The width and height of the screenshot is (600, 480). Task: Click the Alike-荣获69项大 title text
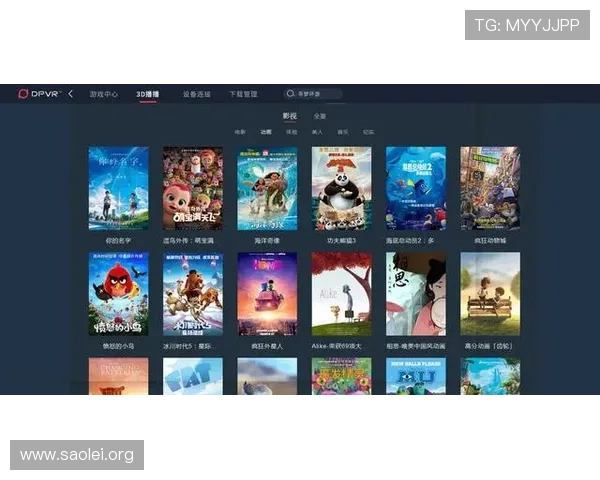[x=336, y=346]
